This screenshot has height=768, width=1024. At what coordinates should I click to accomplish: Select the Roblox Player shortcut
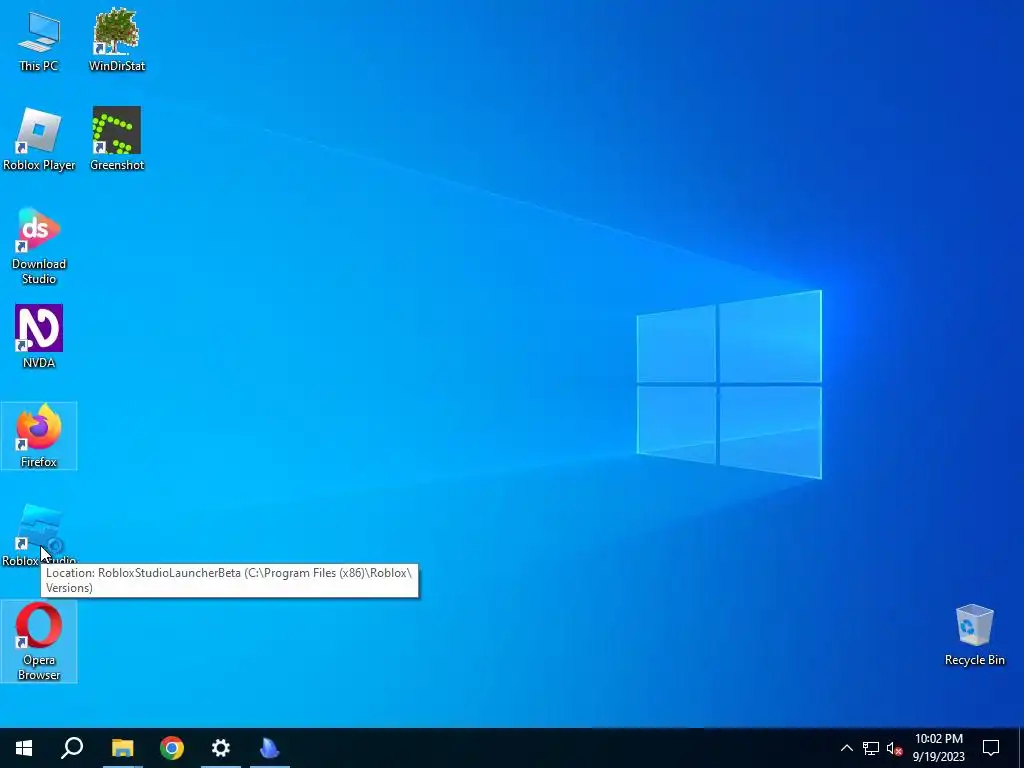39,140
